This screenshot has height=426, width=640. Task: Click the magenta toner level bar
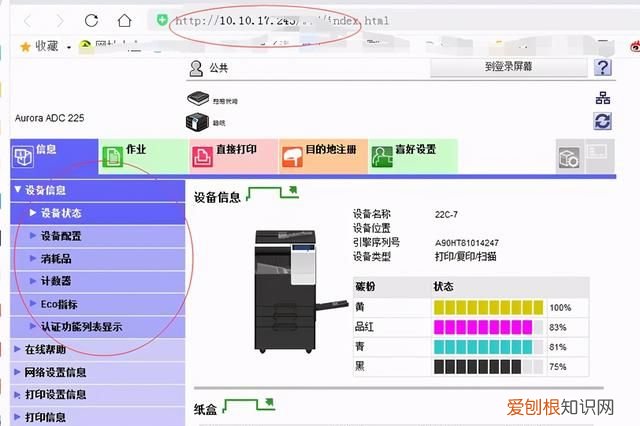[x=488, y=327]
